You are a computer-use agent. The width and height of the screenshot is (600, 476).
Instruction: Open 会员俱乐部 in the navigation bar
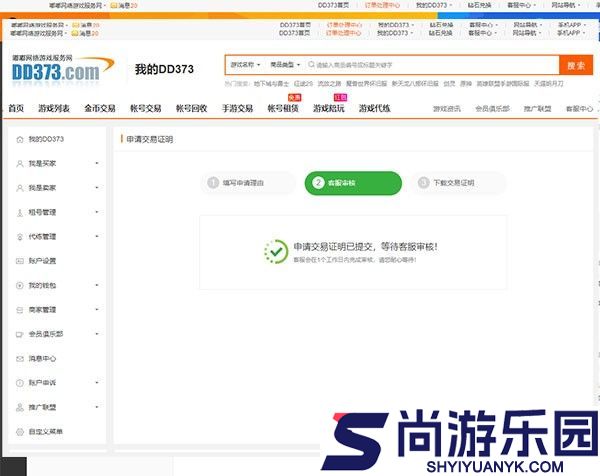pos(492,109)
